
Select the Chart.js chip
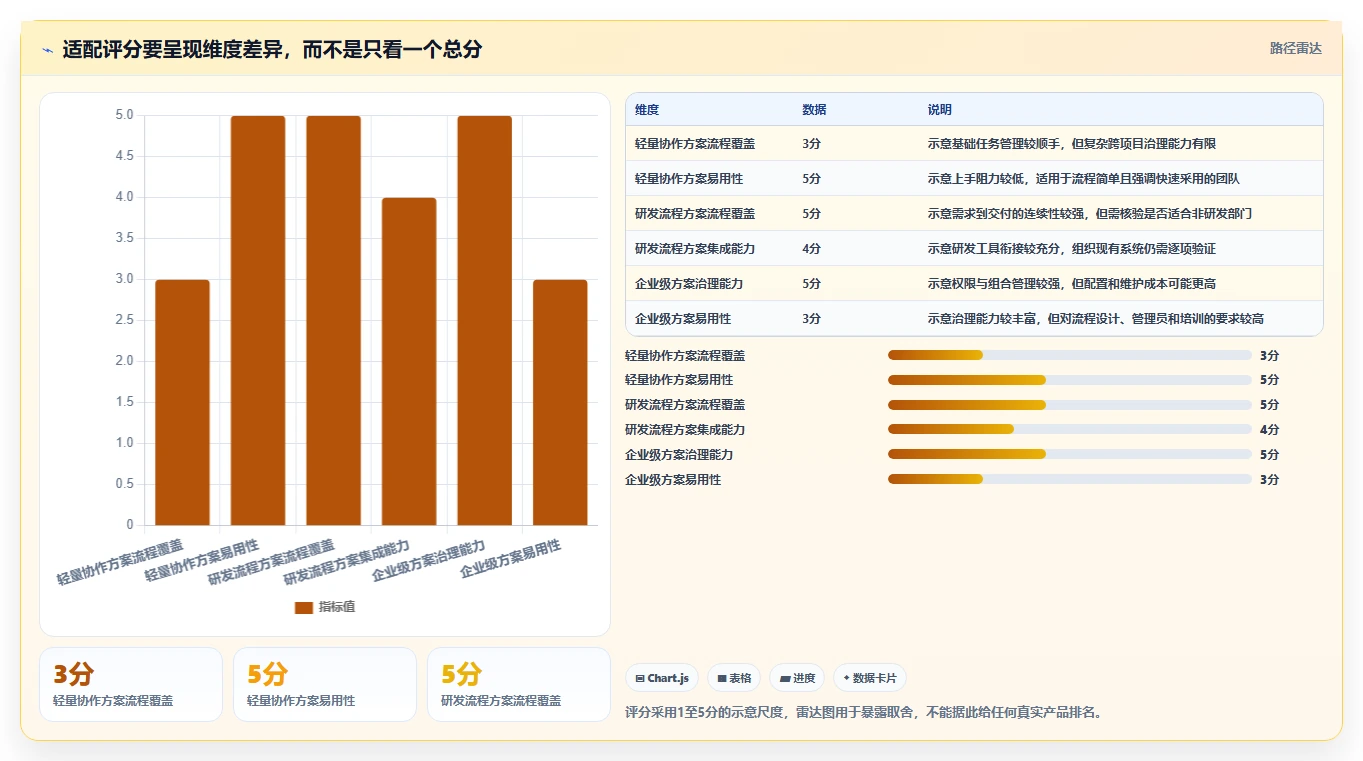tap(662, 678)
